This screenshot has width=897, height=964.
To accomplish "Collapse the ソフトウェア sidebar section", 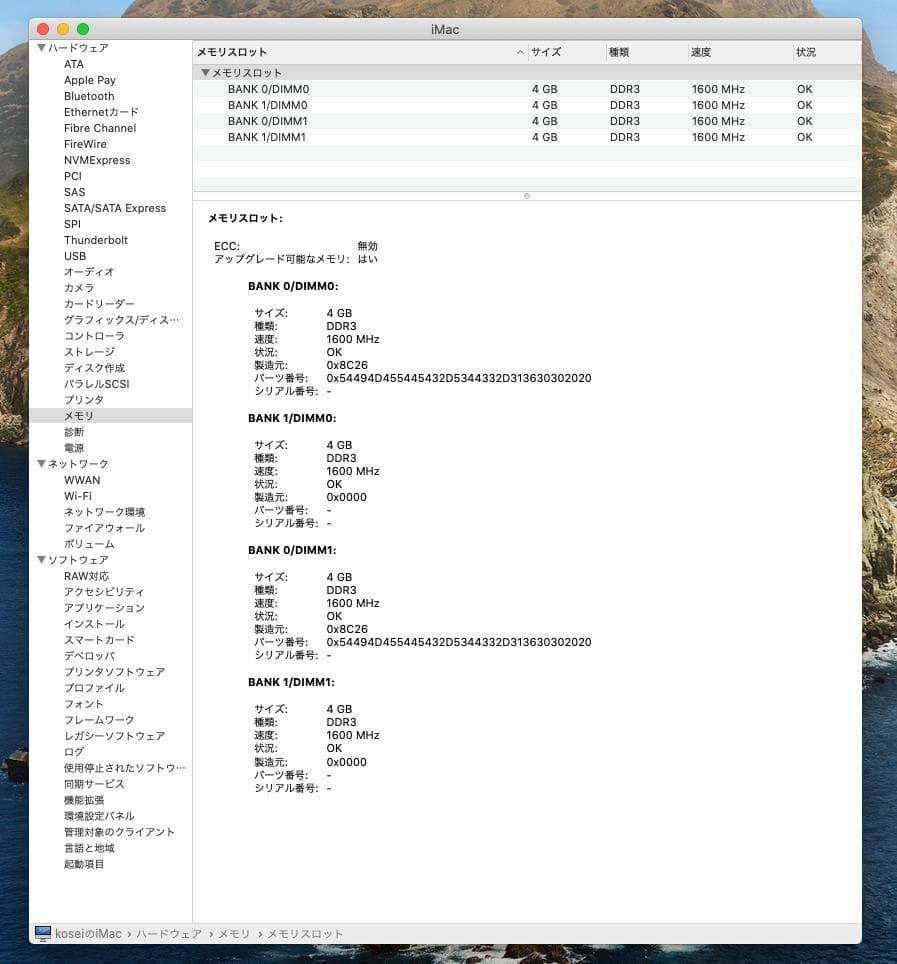I will (x=41, y=560).
